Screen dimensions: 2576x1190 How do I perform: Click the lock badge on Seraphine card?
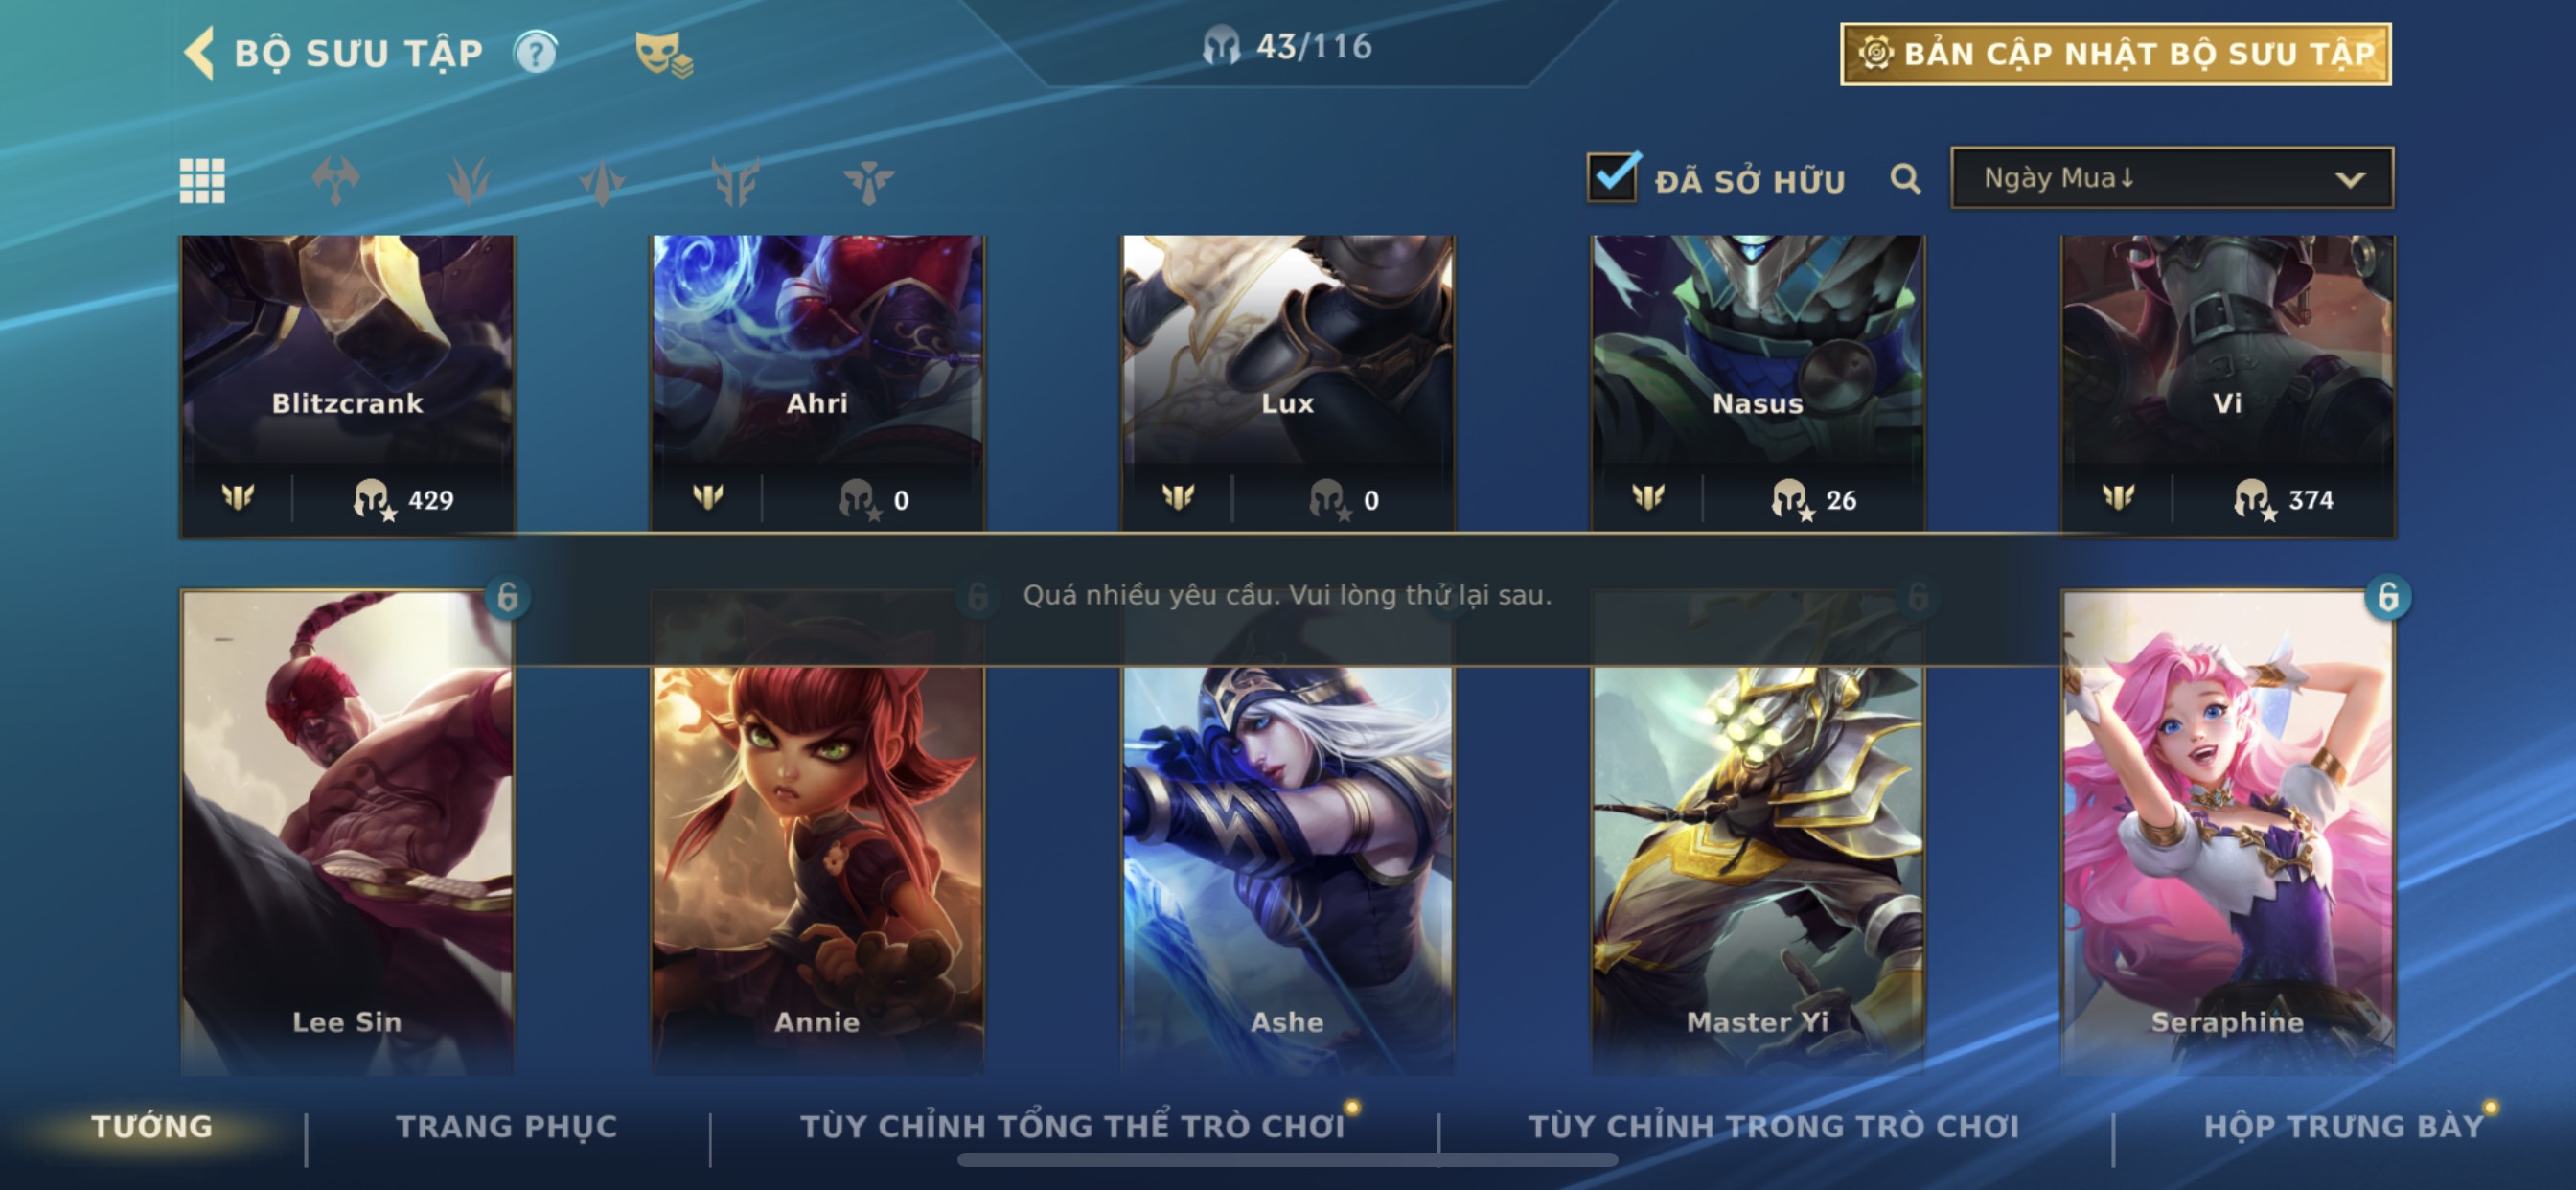2387,597
